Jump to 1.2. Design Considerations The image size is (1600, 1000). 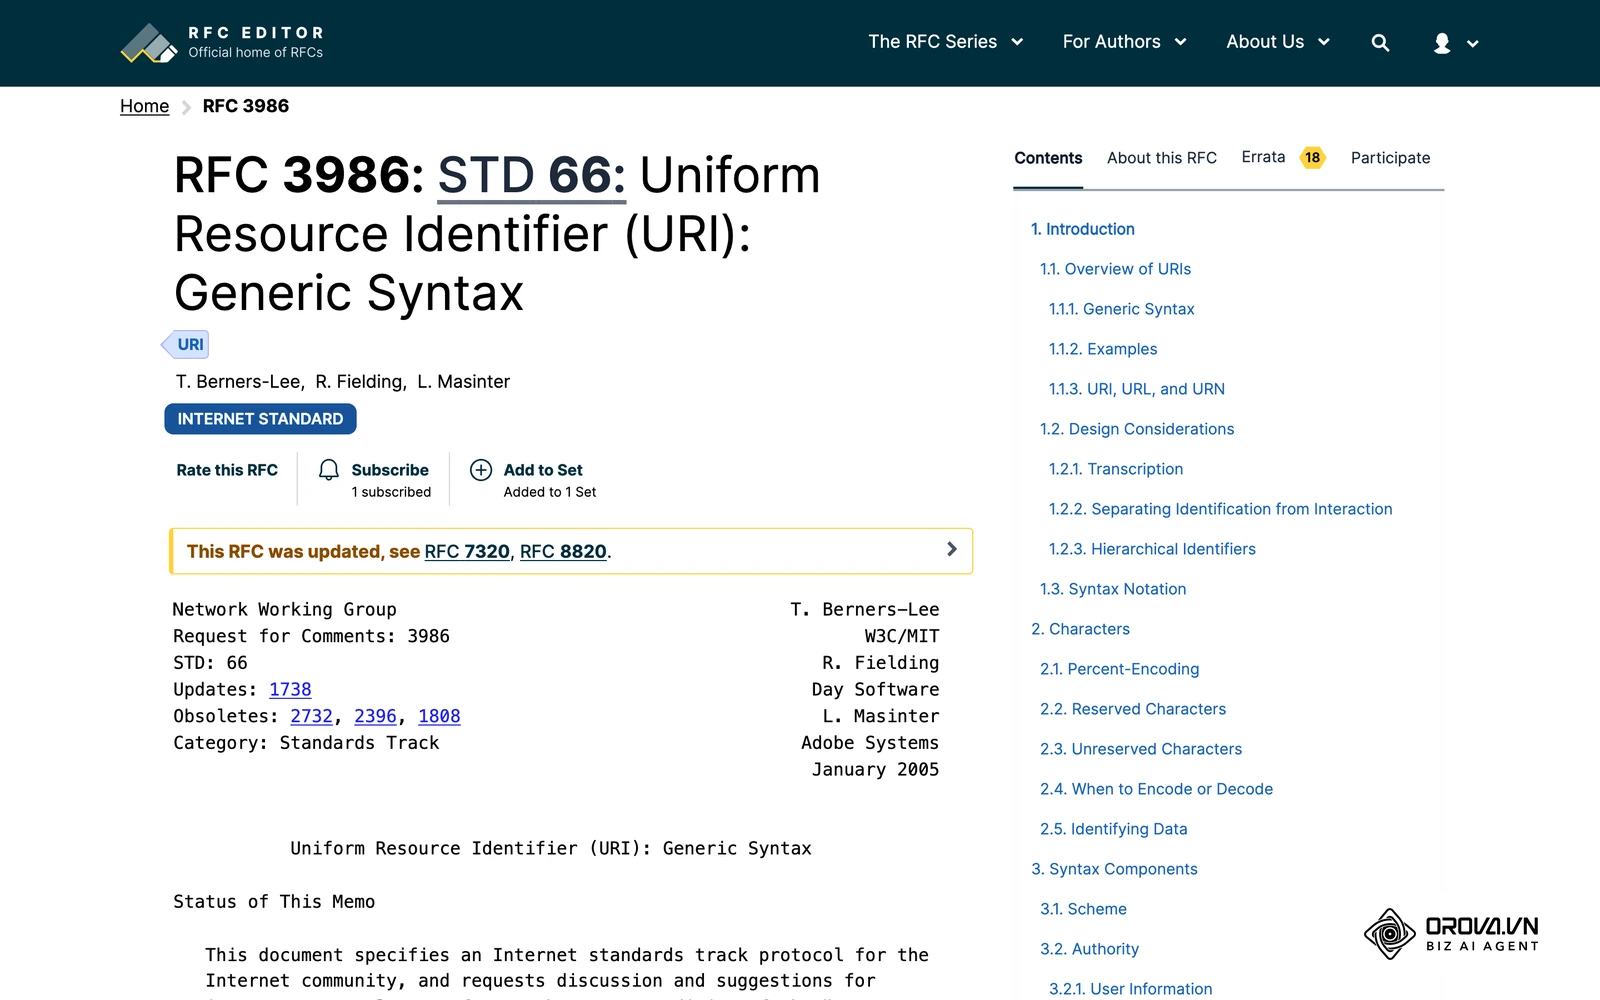click(x=1137, y=429)
